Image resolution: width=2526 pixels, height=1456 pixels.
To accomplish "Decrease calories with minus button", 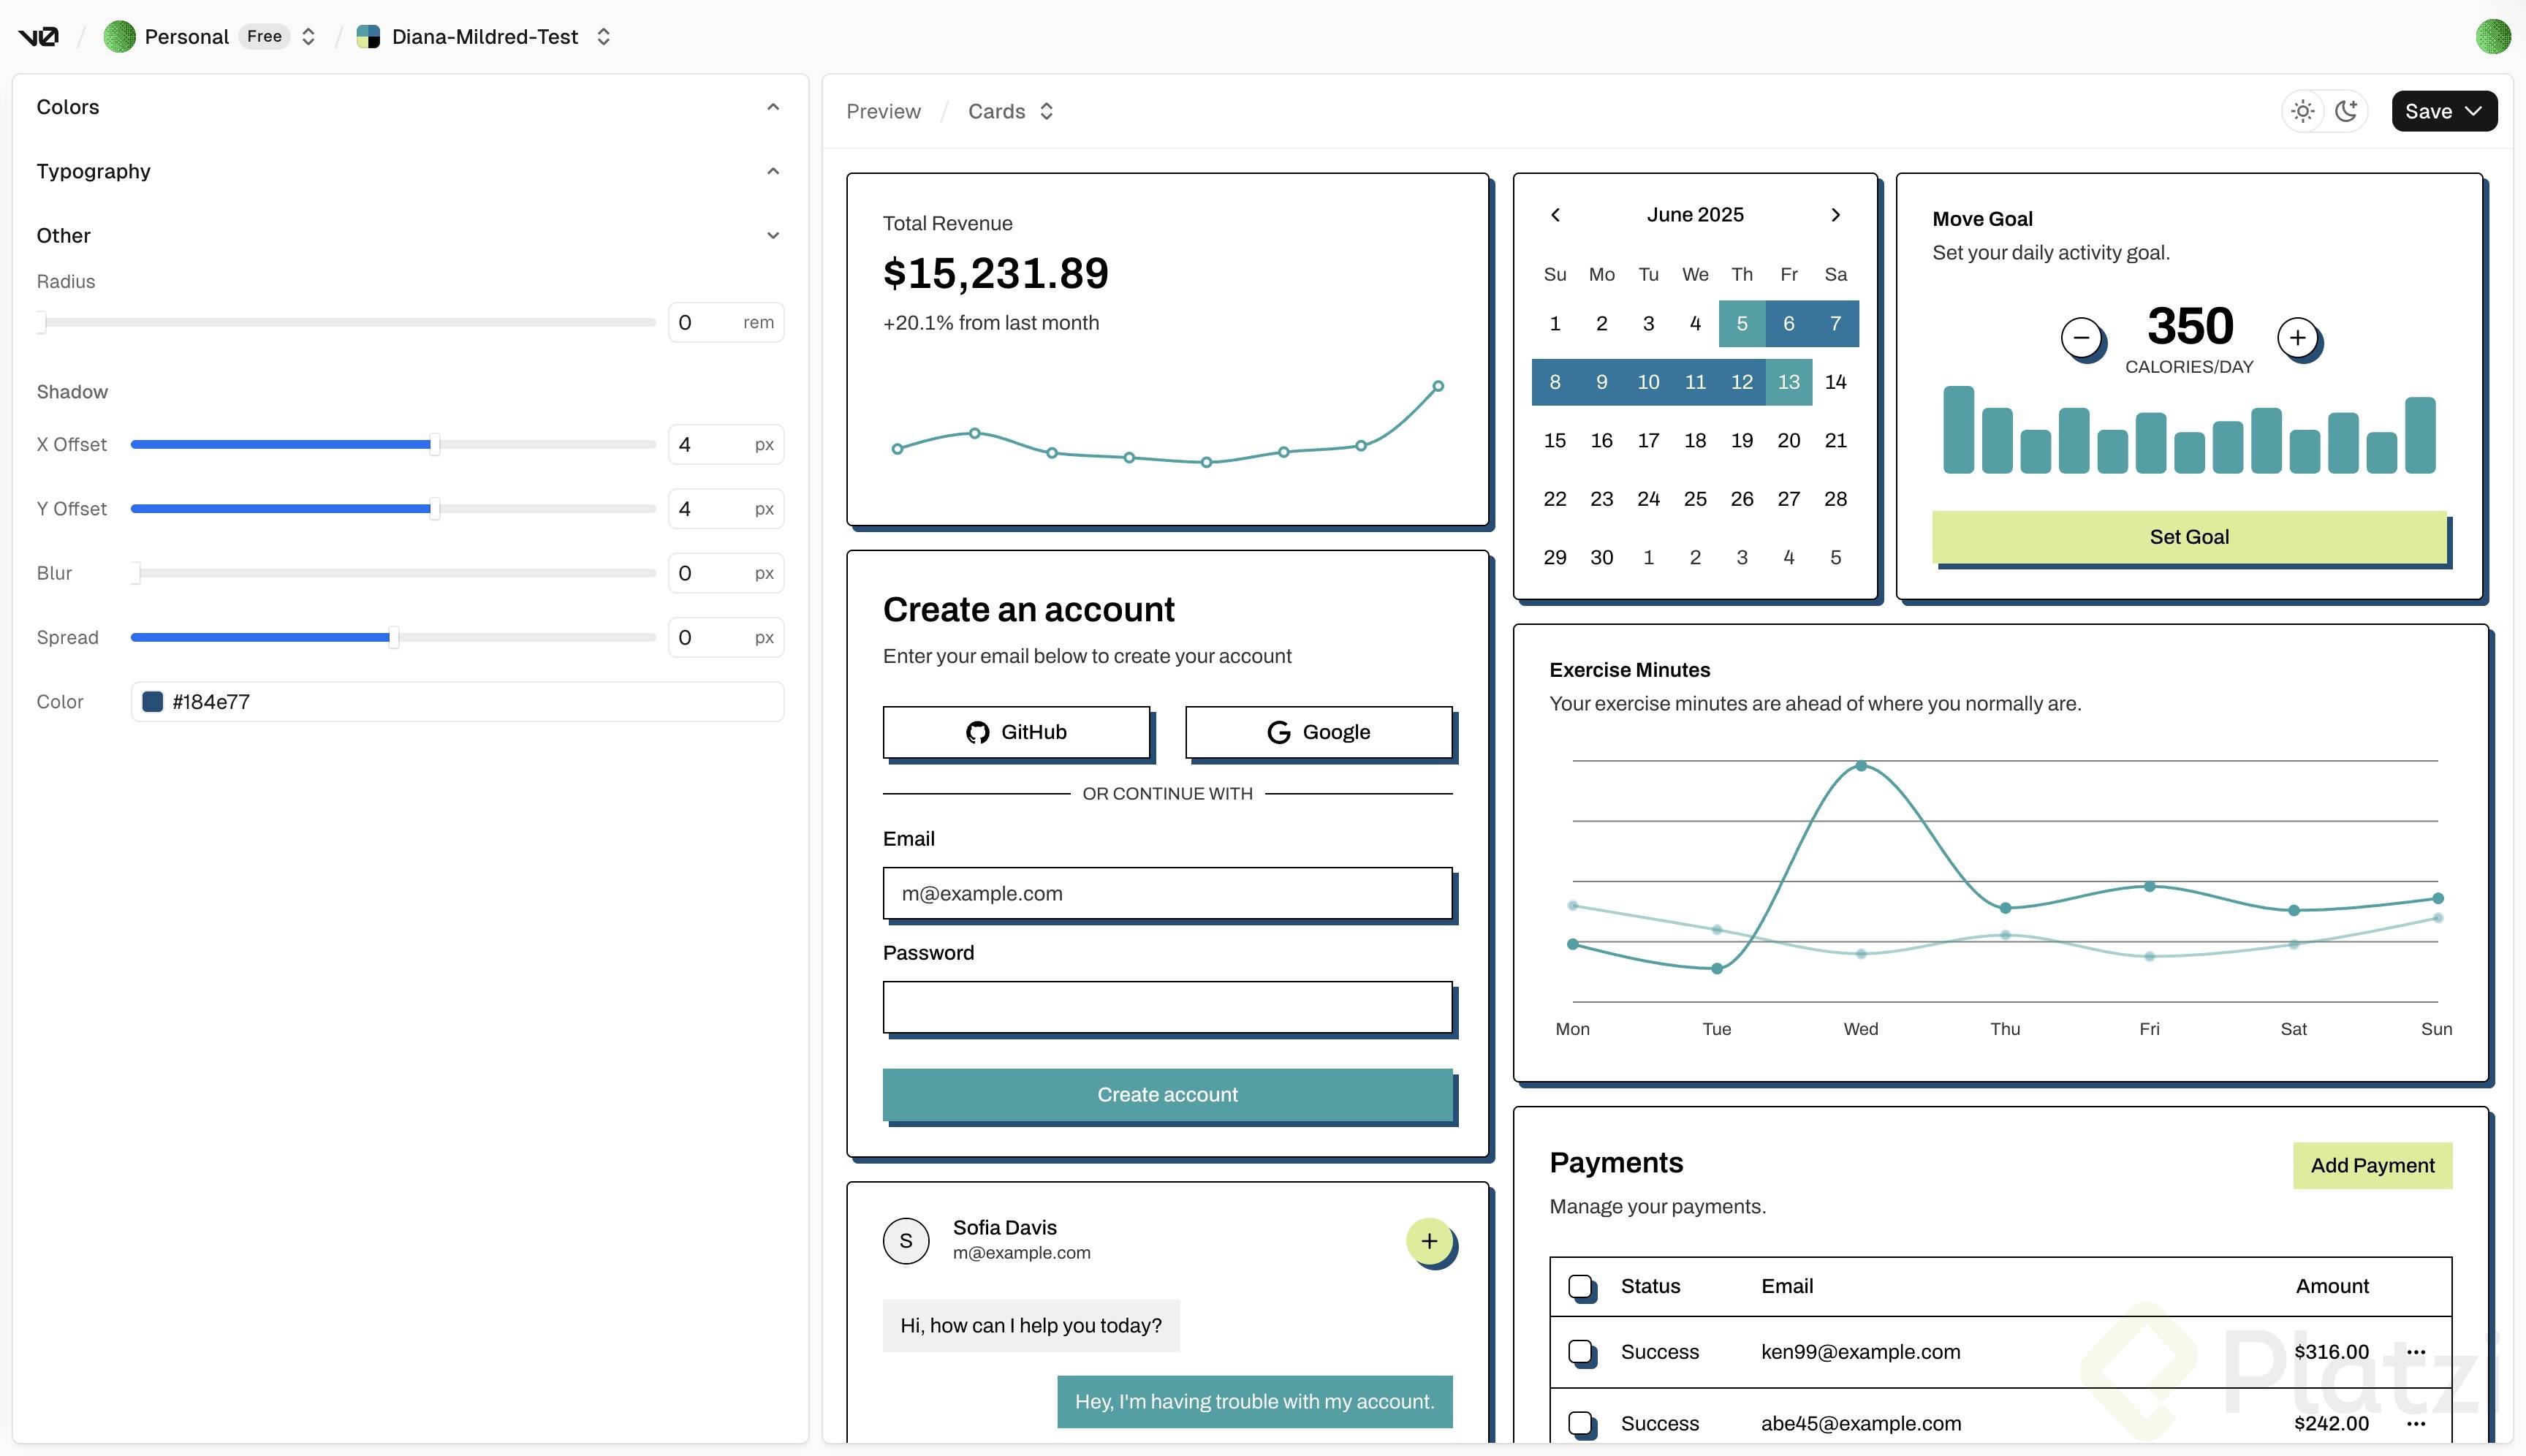I will tap(2081, 338).
